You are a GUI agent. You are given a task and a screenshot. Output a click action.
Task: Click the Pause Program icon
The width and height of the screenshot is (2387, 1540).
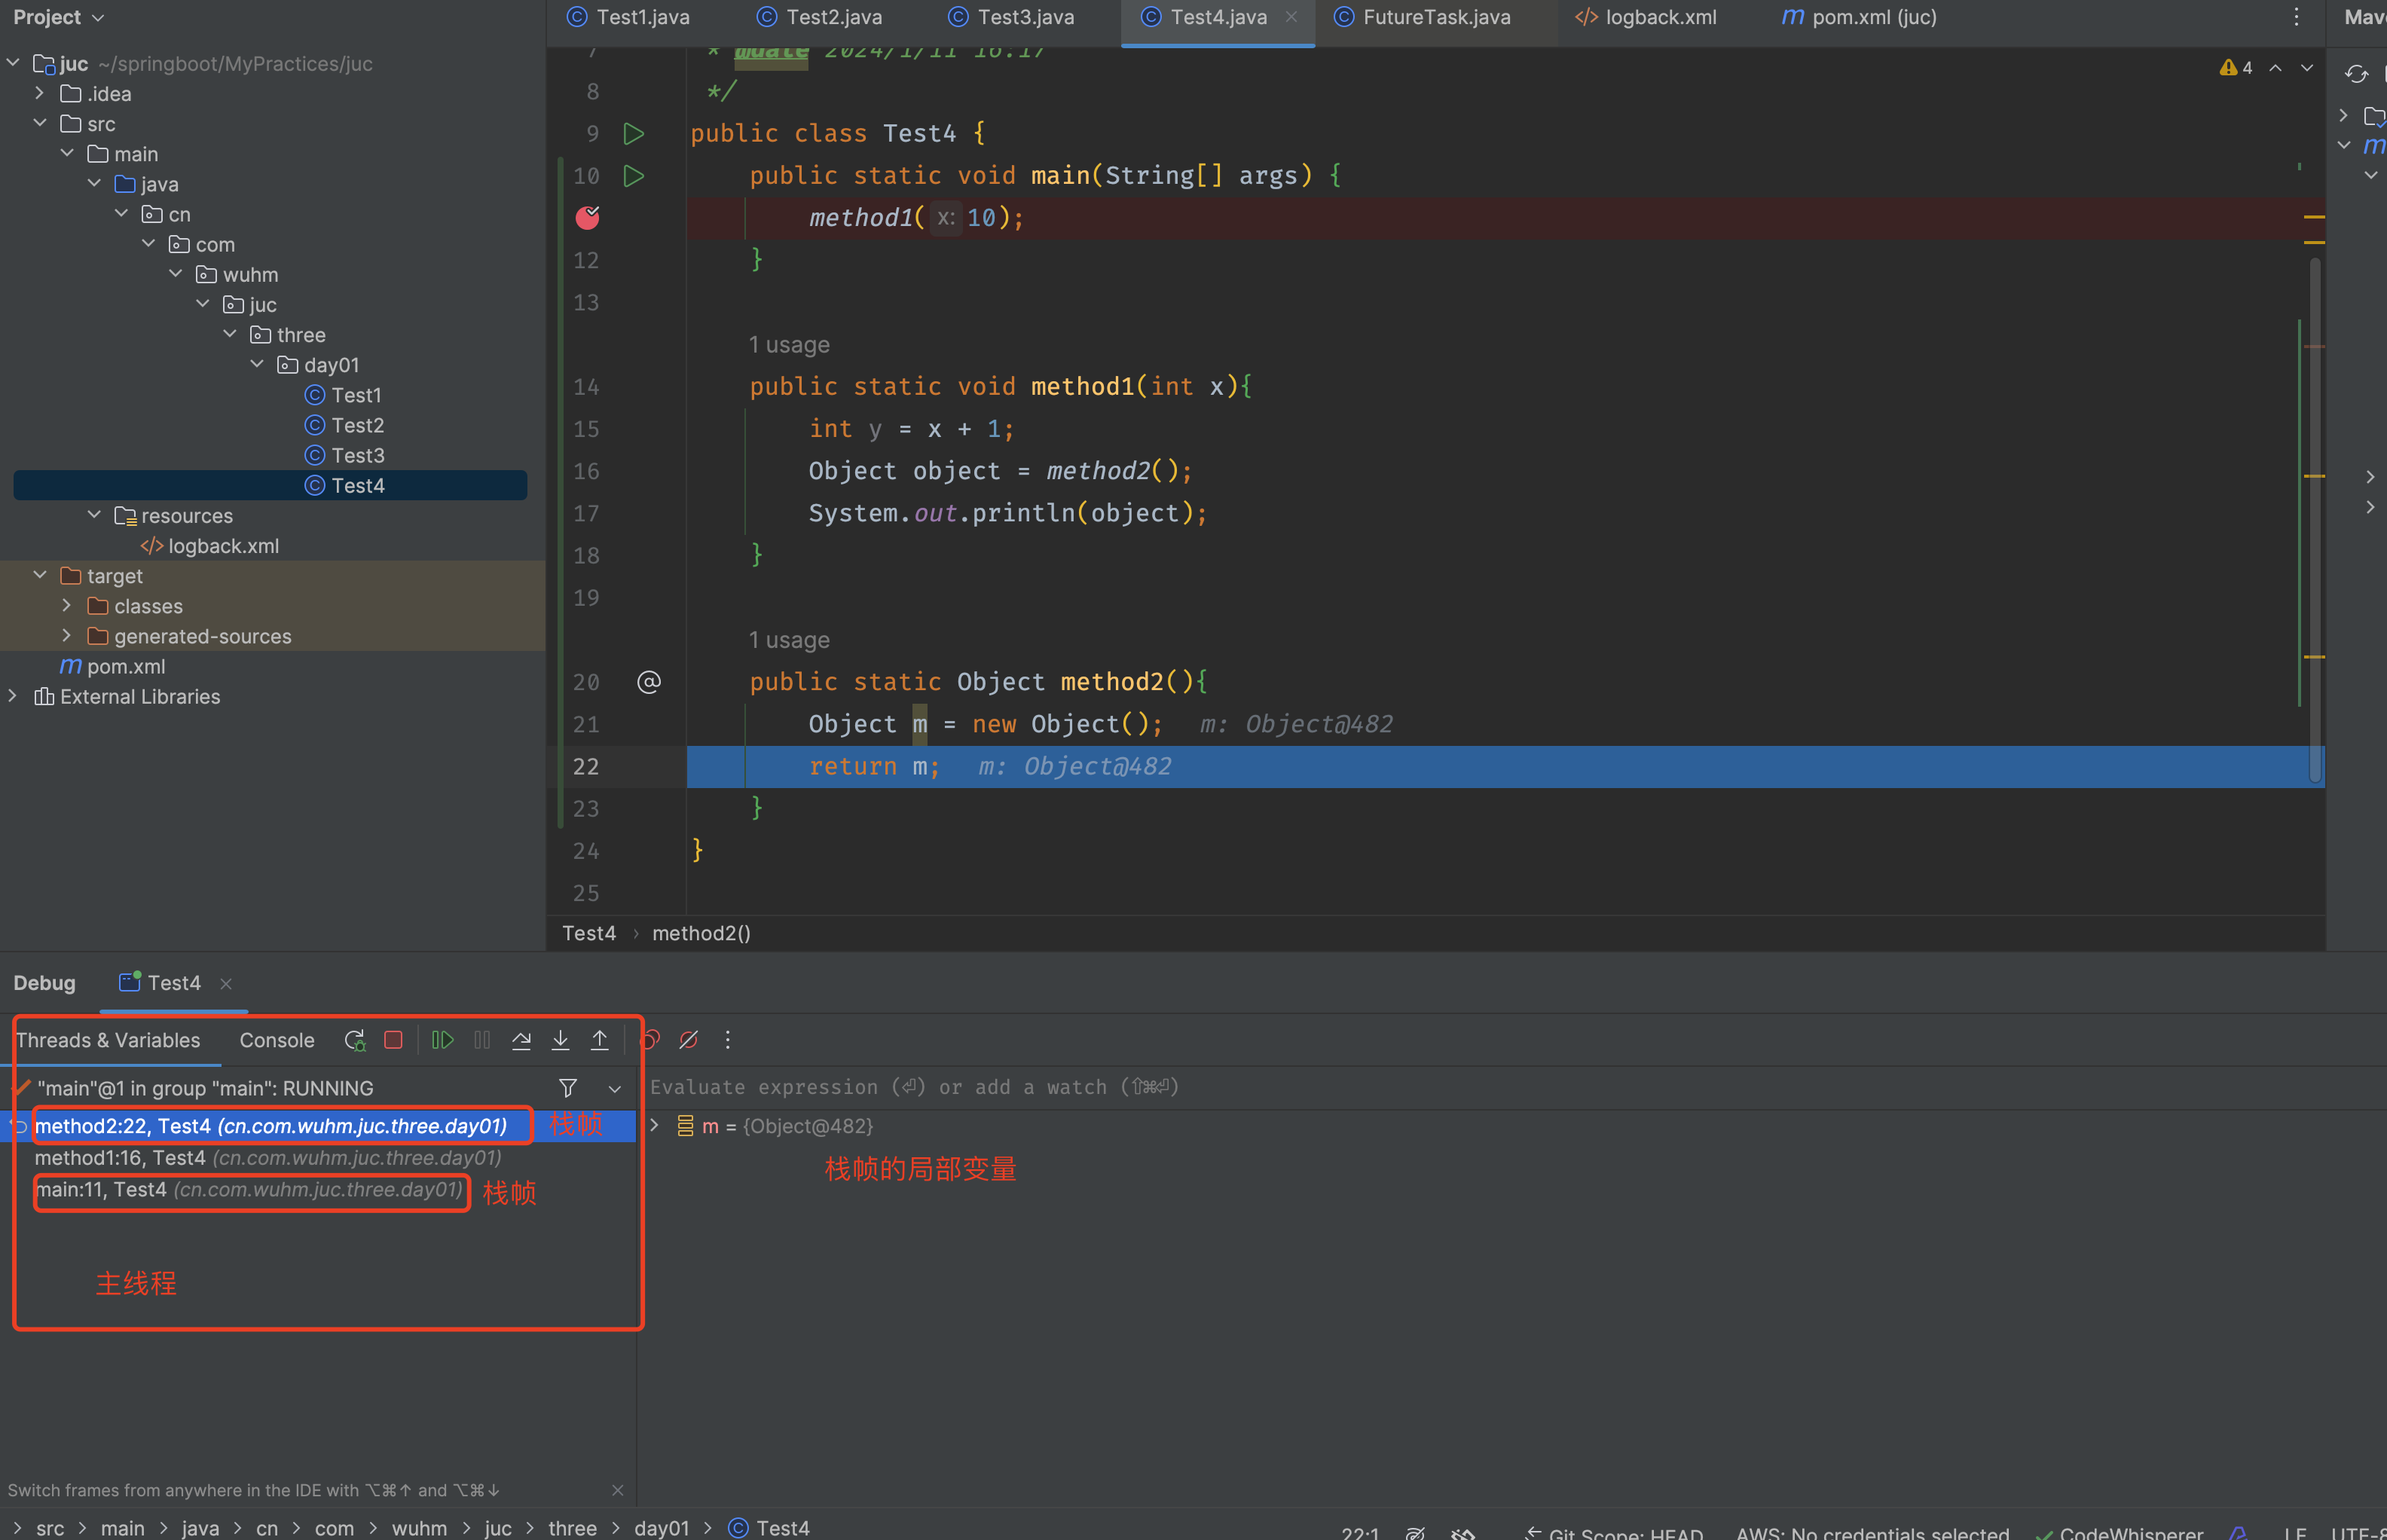(x=482, y=1040)
